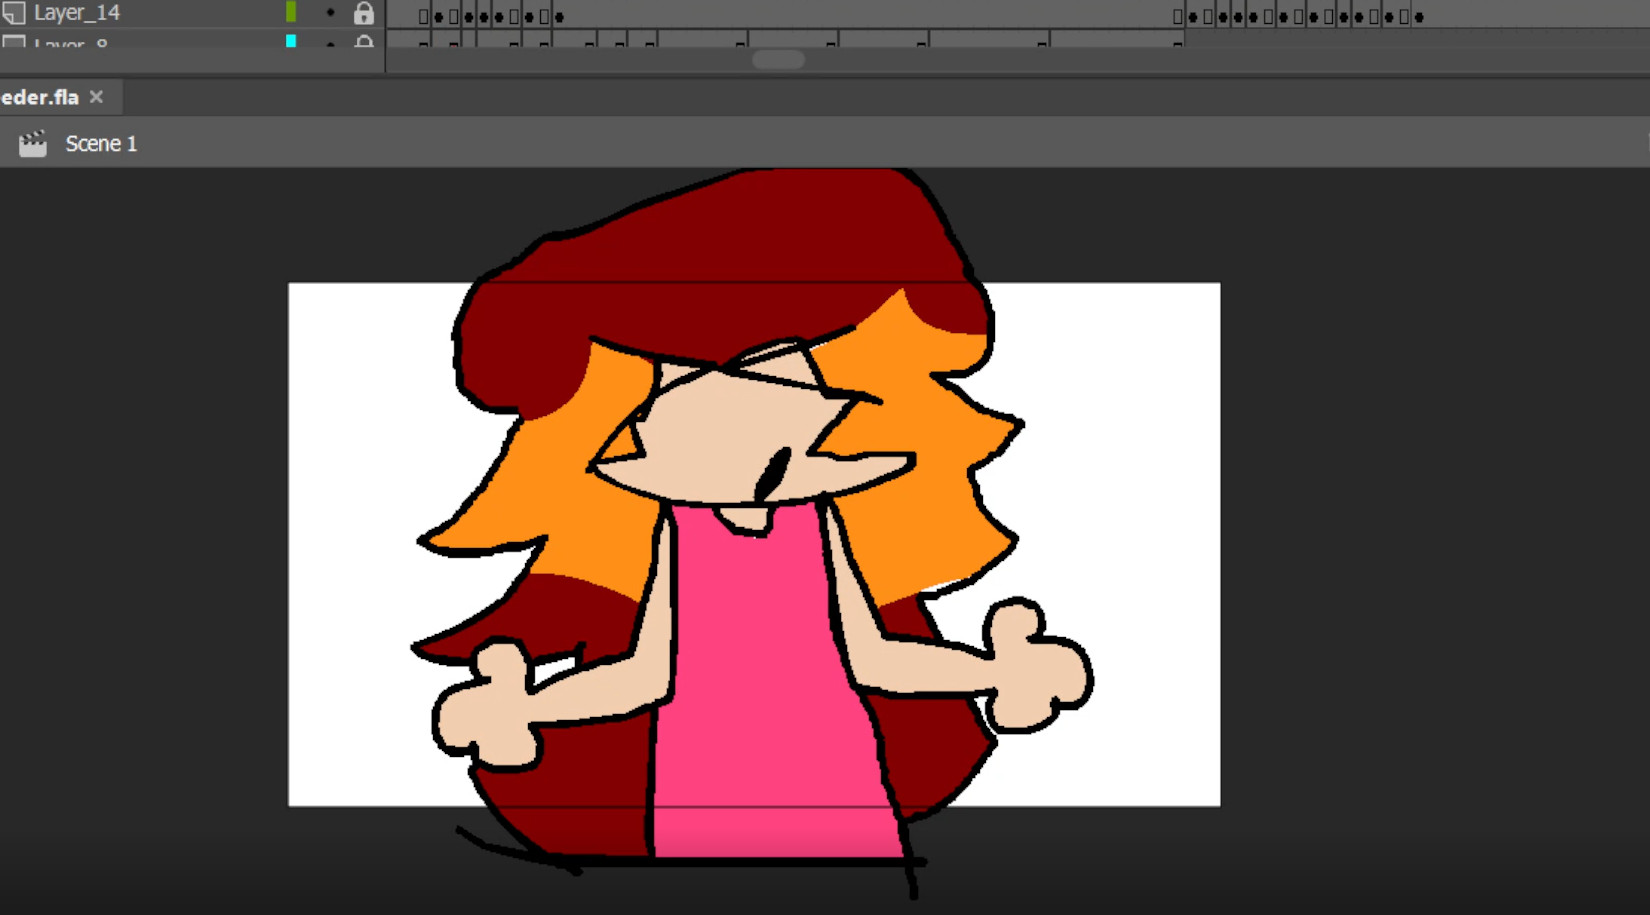Click the timeline horizontal scrollbar thumb

click(778, 59)
